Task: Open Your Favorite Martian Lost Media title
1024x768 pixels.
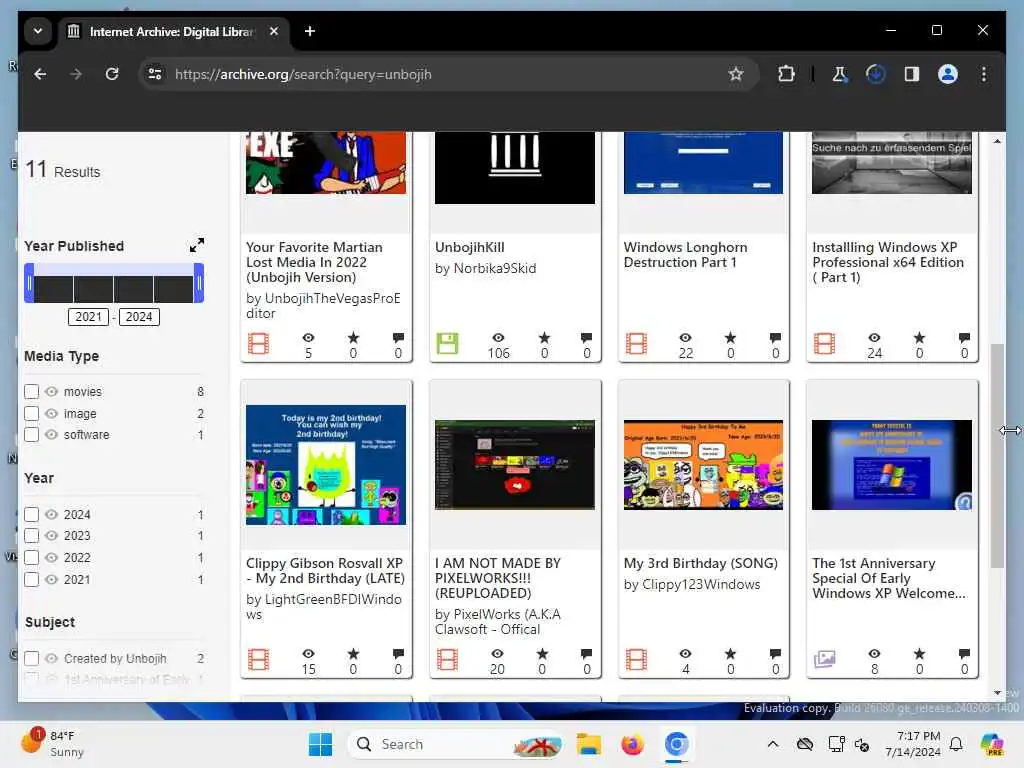Action: tap(314, 262)
